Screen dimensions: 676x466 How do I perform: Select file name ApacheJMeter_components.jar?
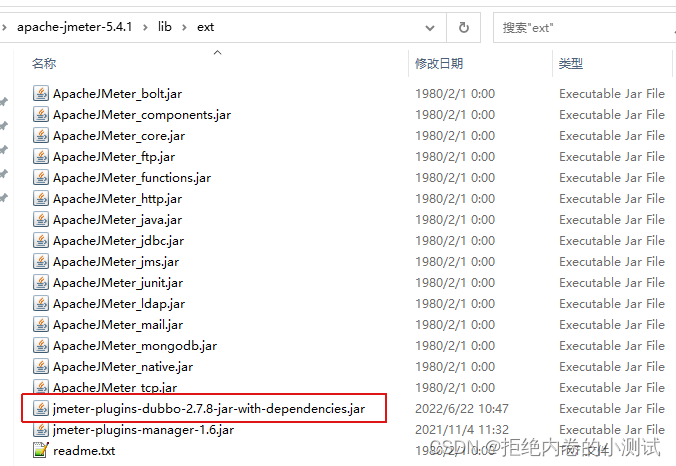142,115
